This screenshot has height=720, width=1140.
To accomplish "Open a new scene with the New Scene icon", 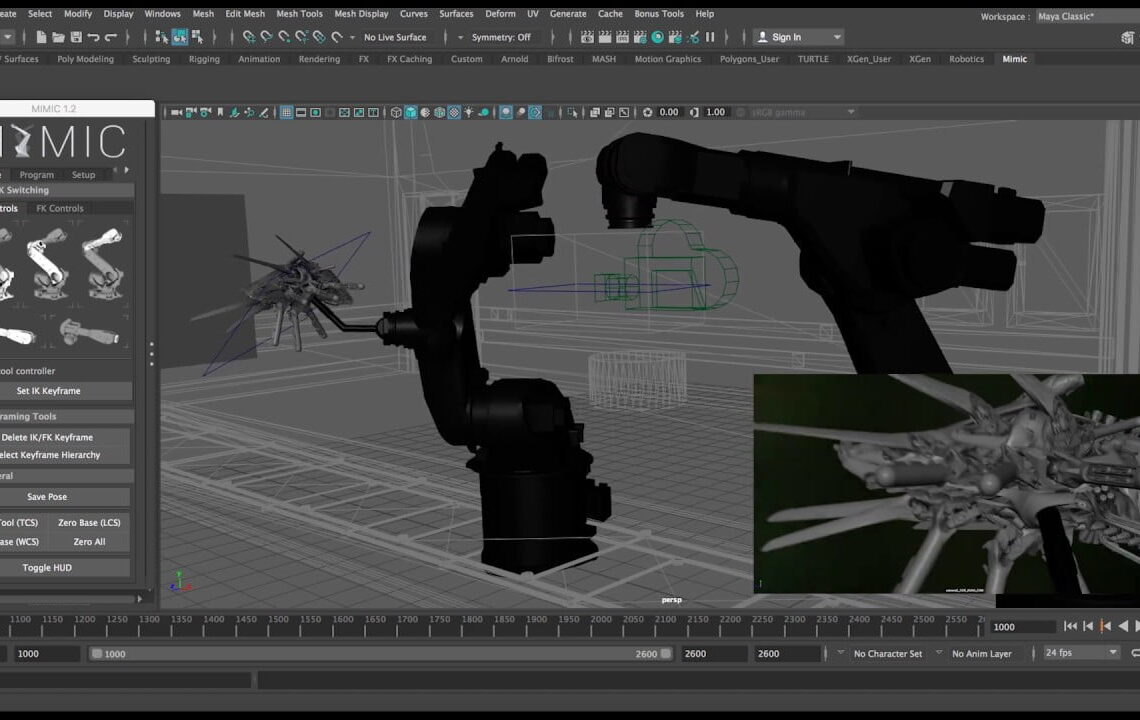I will click(x=40, y=36).
